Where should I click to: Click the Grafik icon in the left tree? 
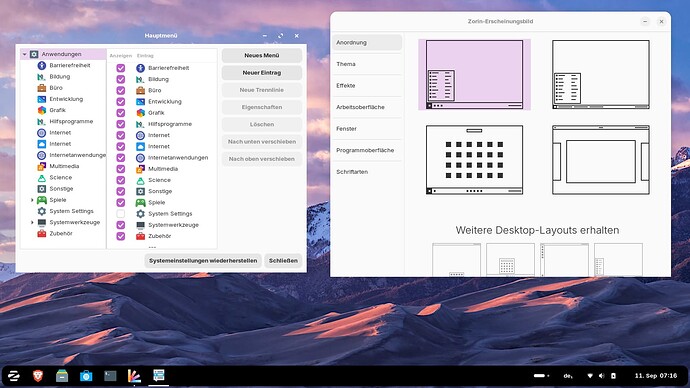pos(41,110)
